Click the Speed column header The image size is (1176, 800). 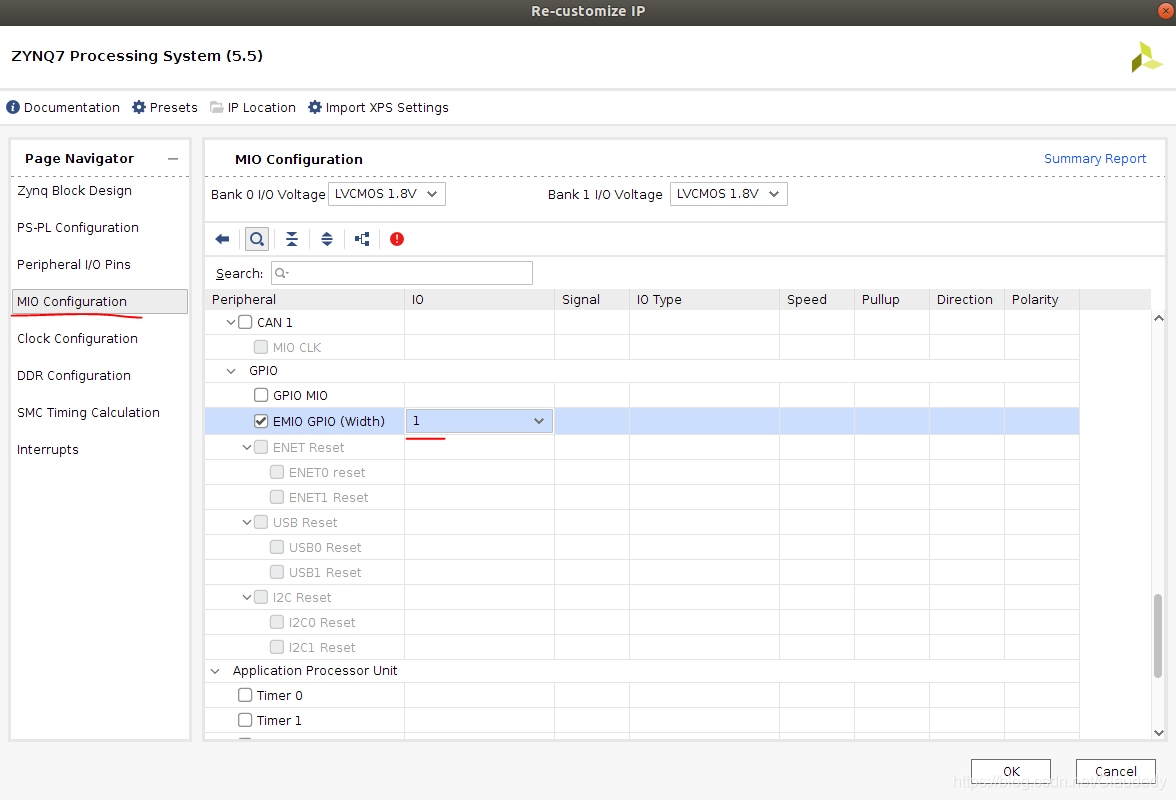coord(817,299)
